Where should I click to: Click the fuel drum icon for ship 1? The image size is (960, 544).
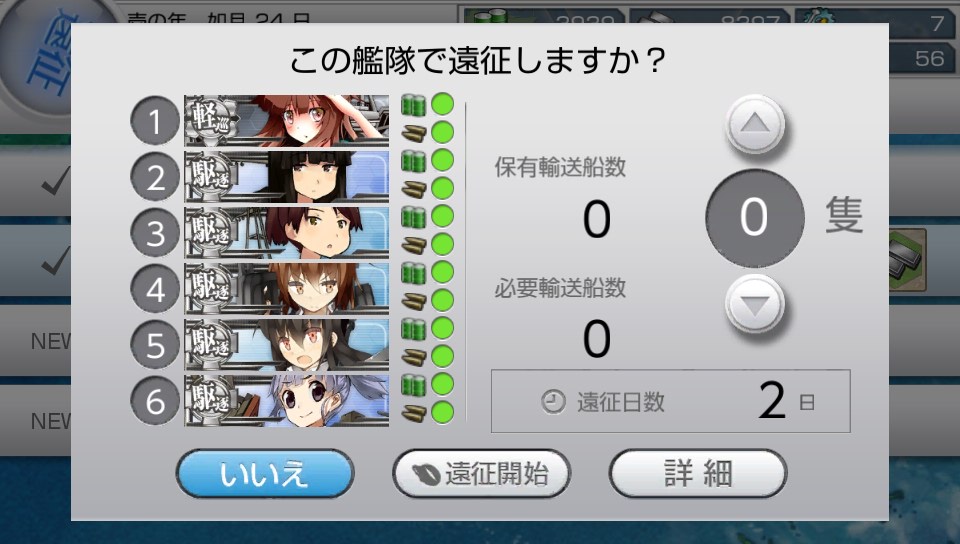click(x=413, y=105)
